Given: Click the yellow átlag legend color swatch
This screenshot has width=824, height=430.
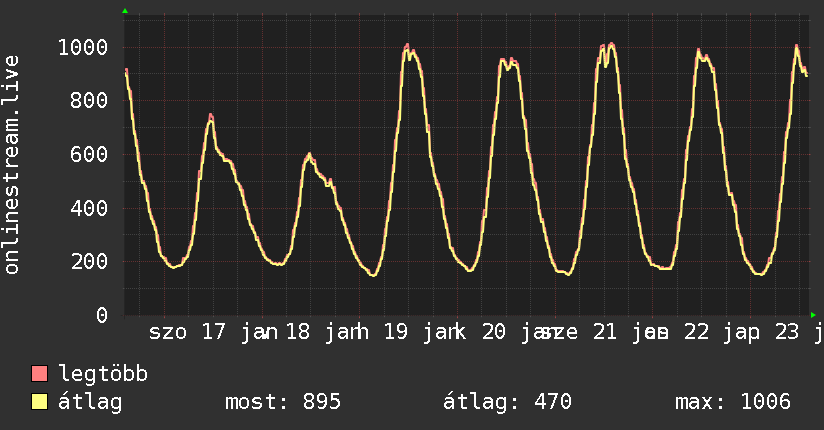Looking at the screenshot, I should 39,402.
